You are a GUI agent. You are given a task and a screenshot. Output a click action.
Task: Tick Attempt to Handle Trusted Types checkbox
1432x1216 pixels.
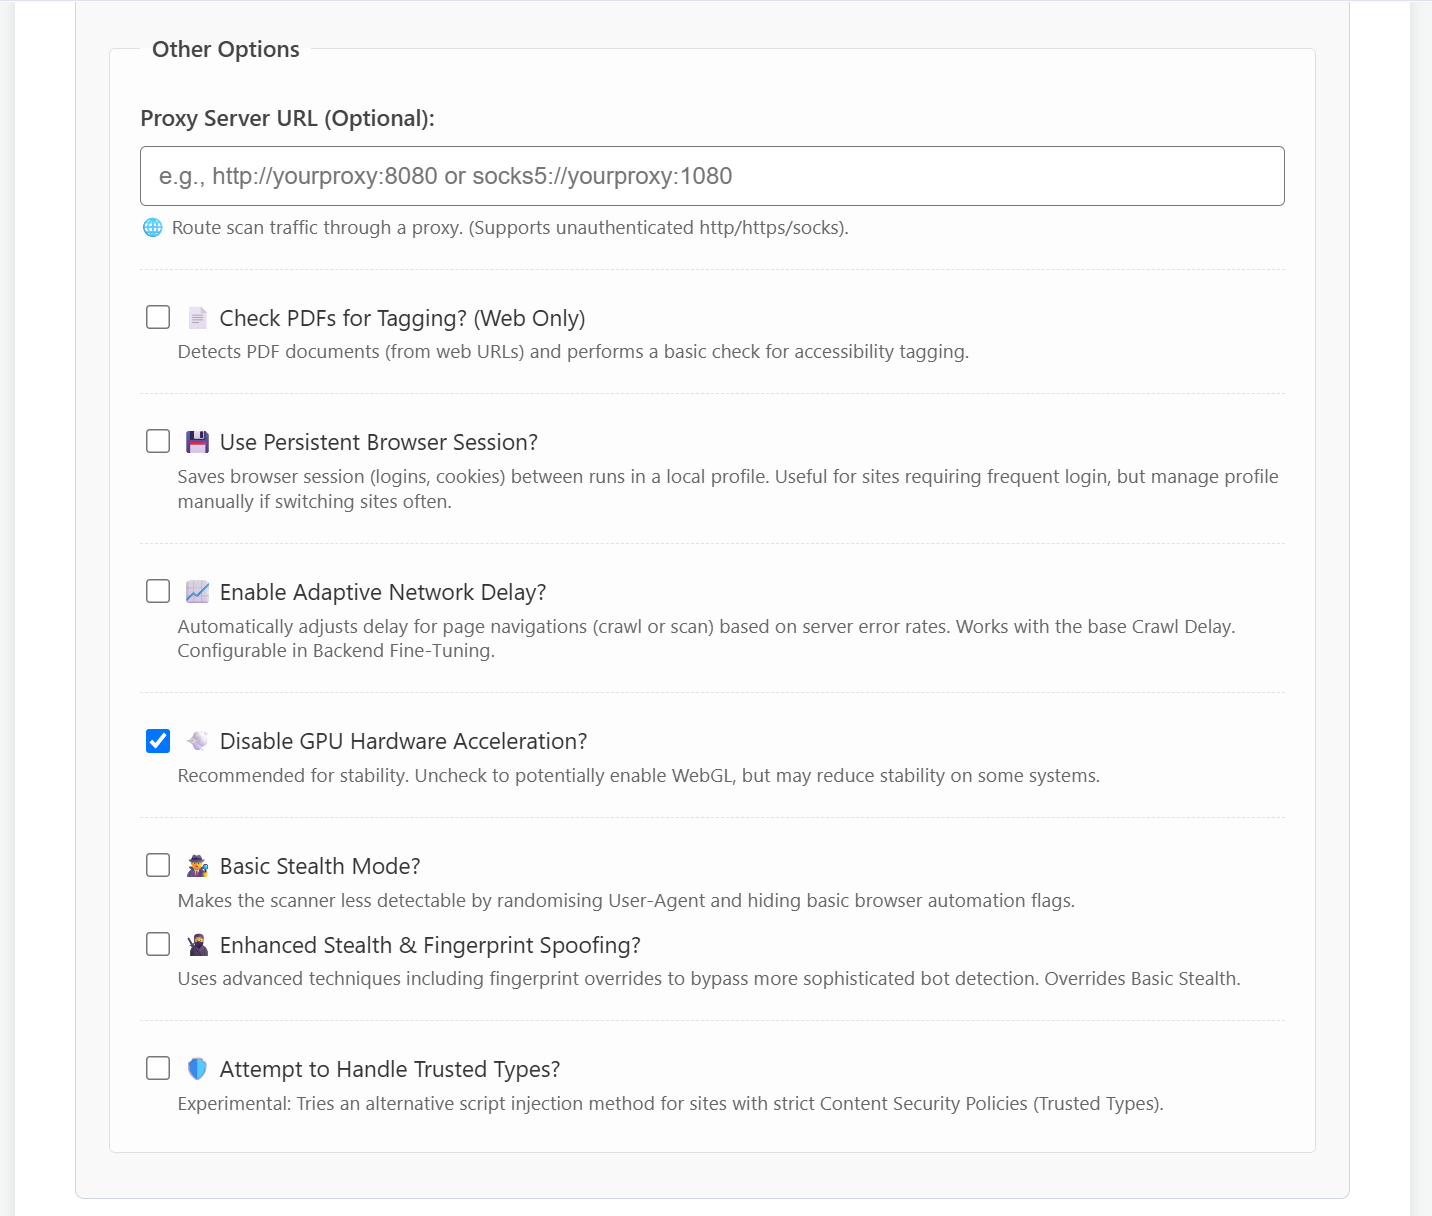tap(158, 1068)
